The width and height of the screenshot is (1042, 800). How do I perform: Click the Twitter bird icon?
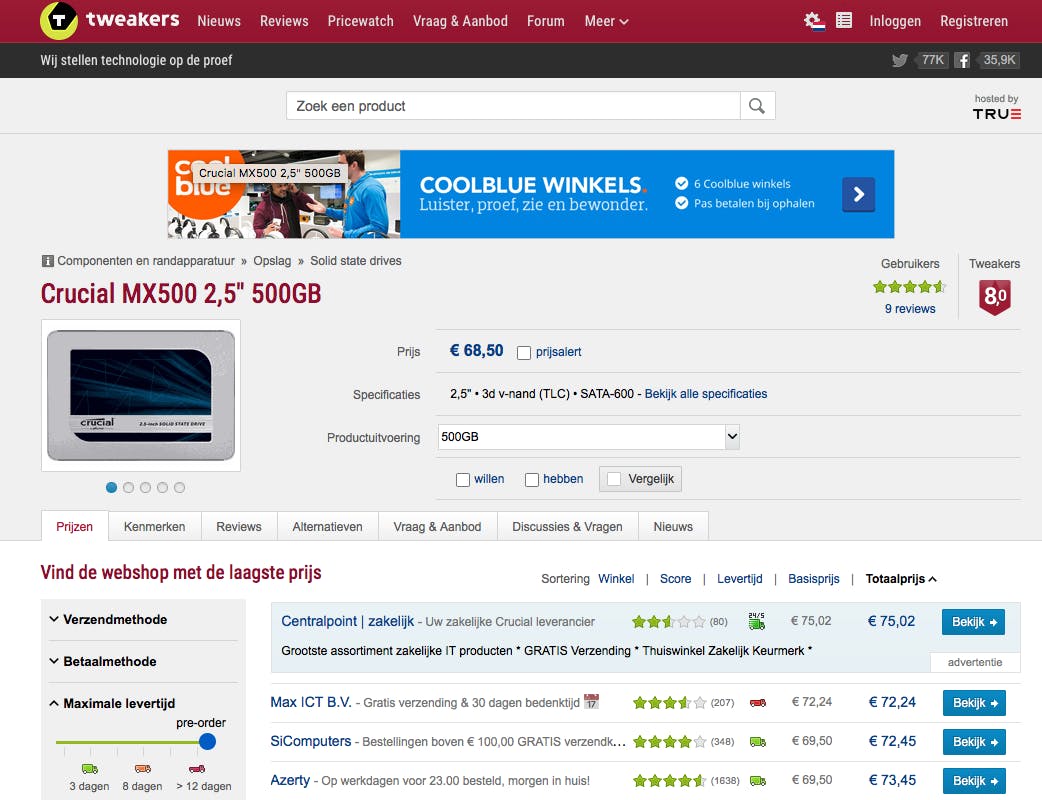pos(900,60)
